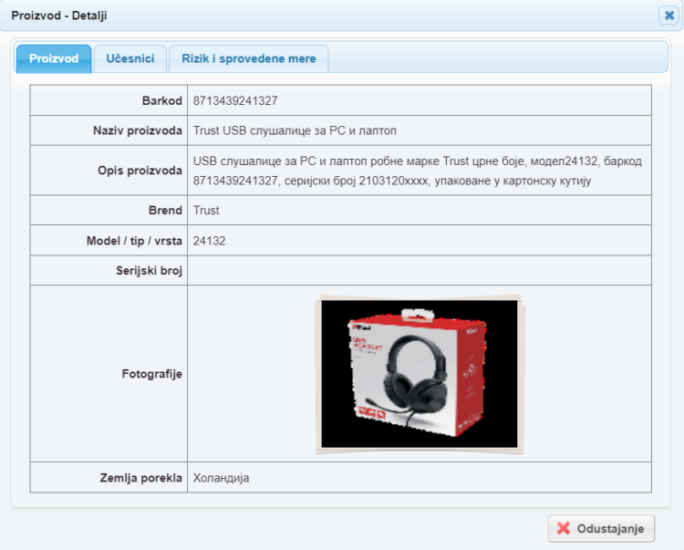Click the red X icon on Odustajanje
This screenshot has height=550, width=684.
[x=564, y=528]
